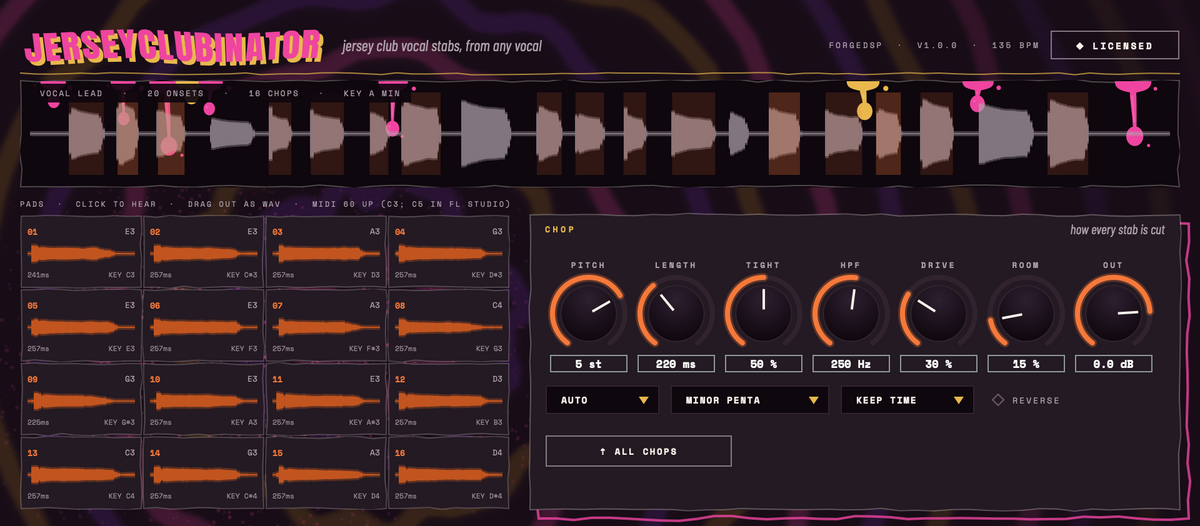This screenshot has height=526, width=1200.
Task: Trigger pad 05 with KEY E3
Action: point(81,325)
